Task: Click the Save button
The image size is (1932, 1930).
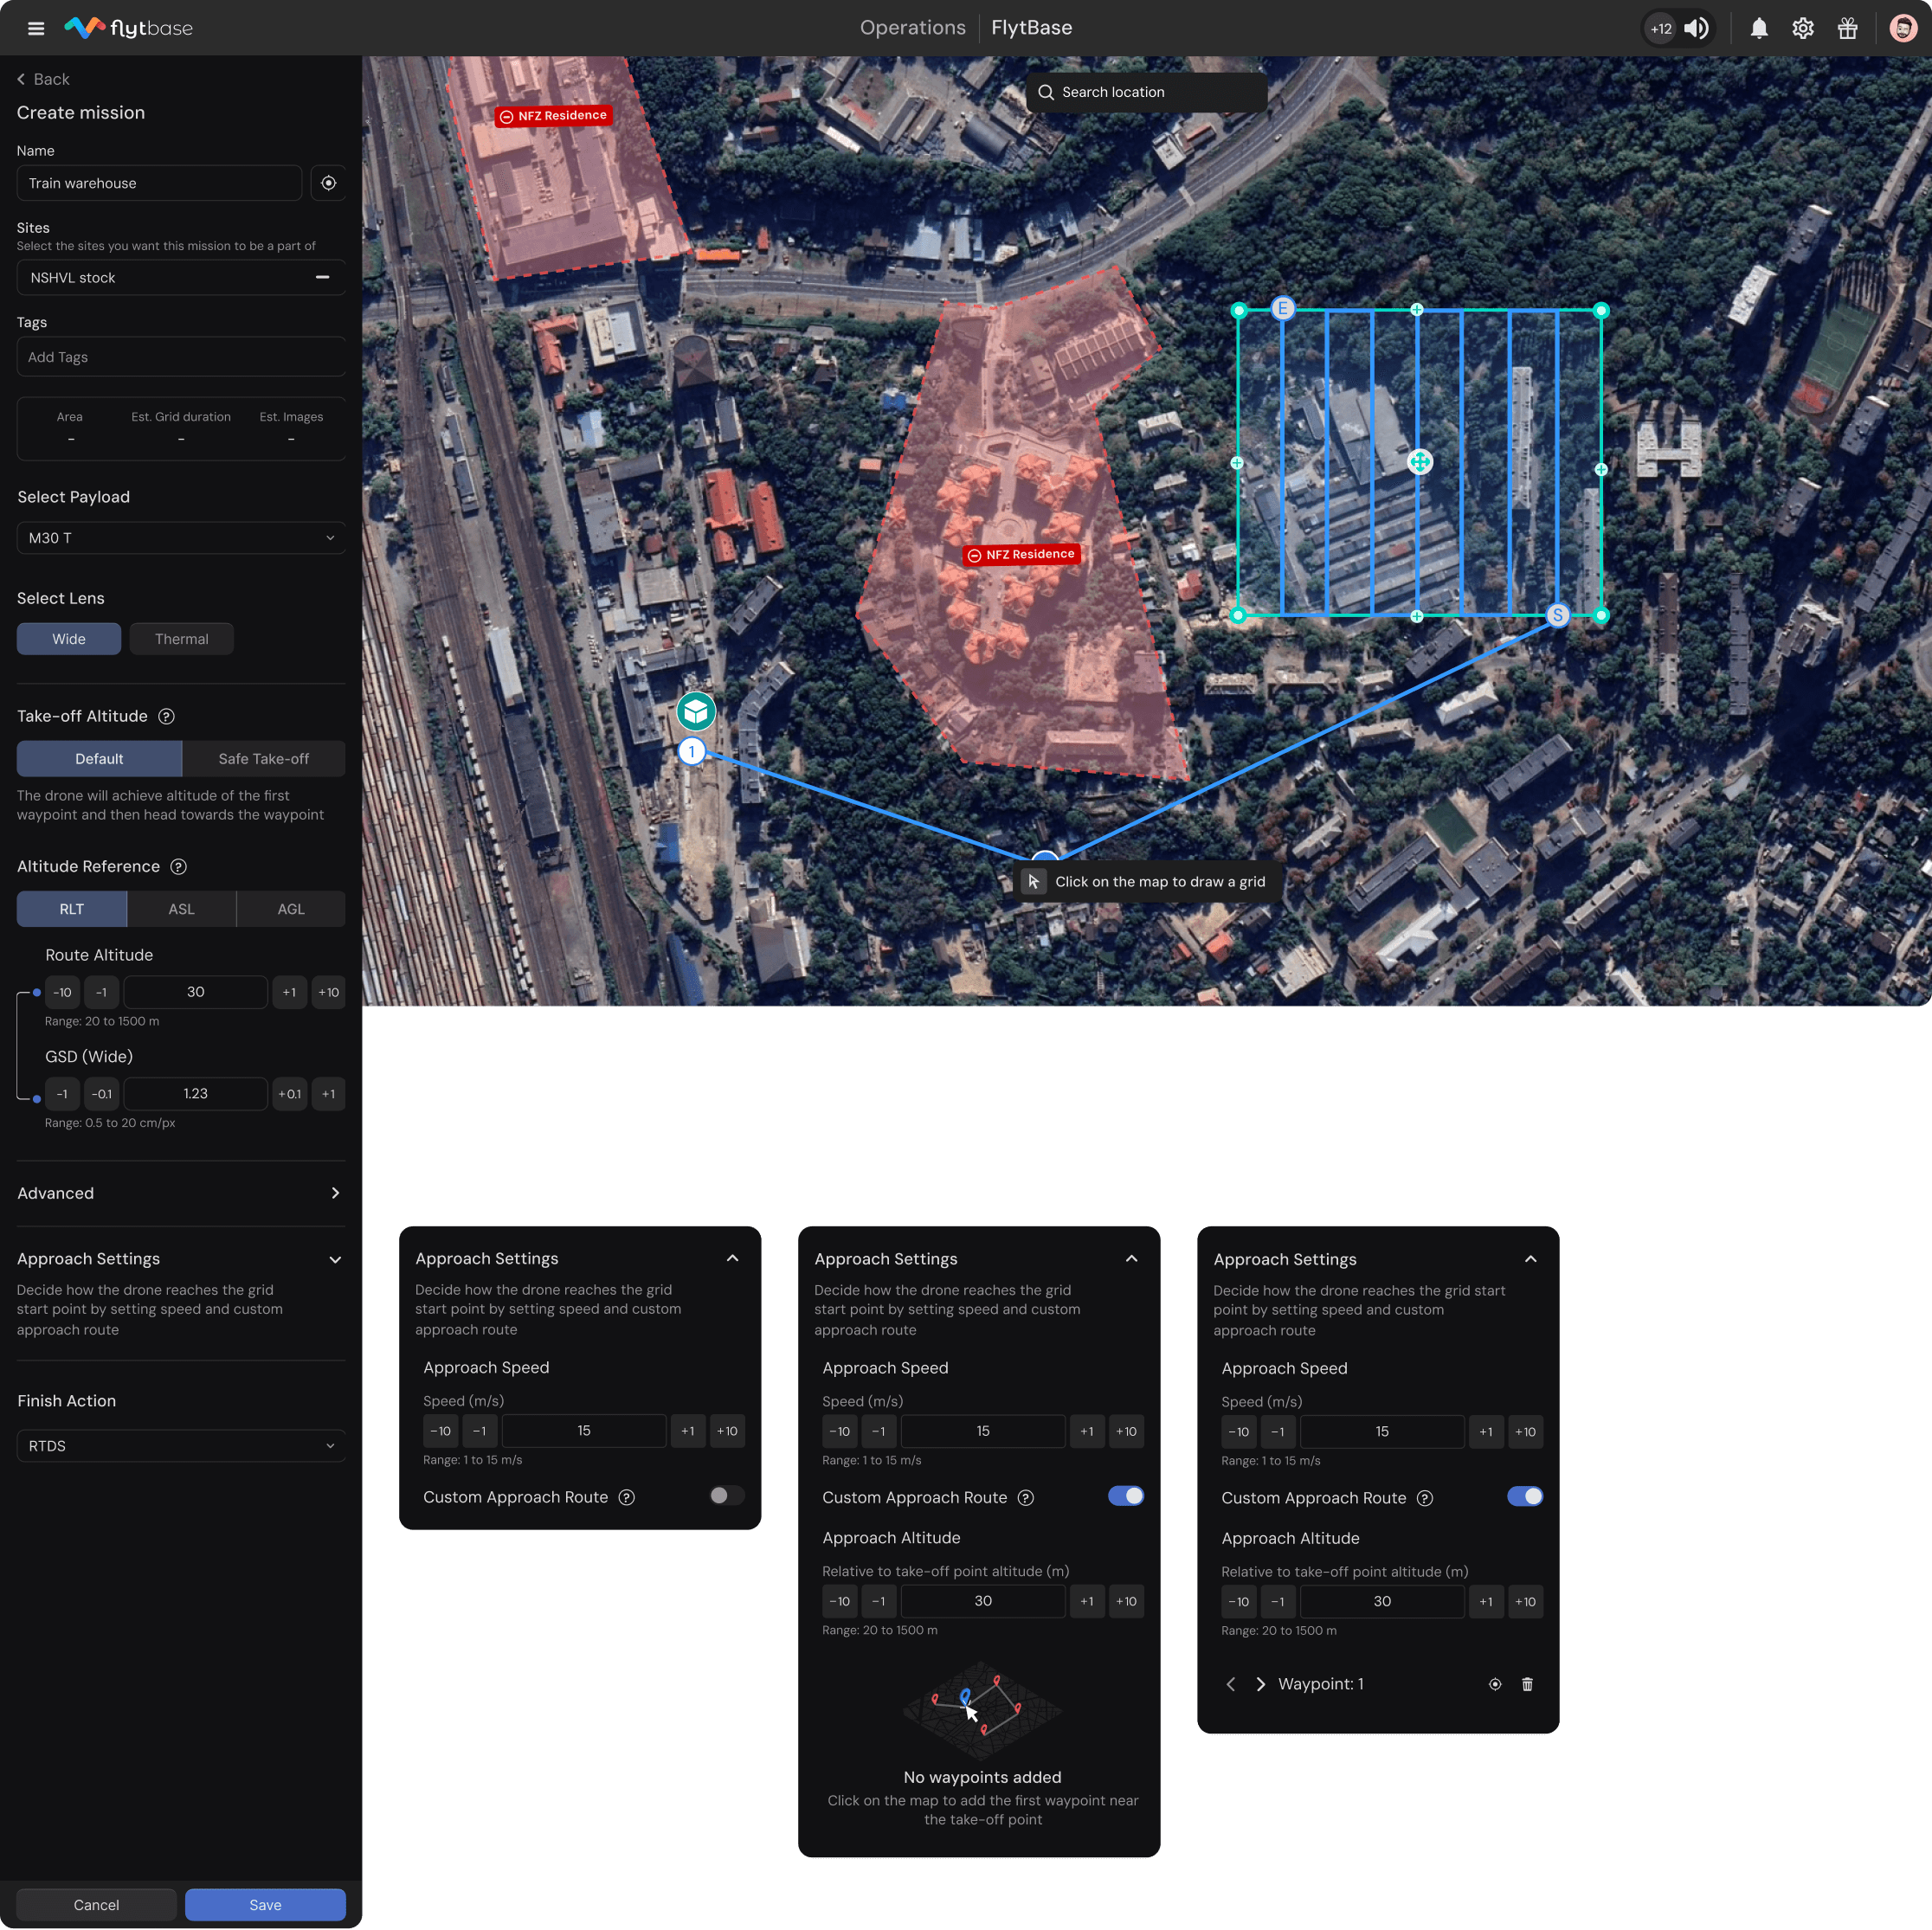Action: 265,1905
